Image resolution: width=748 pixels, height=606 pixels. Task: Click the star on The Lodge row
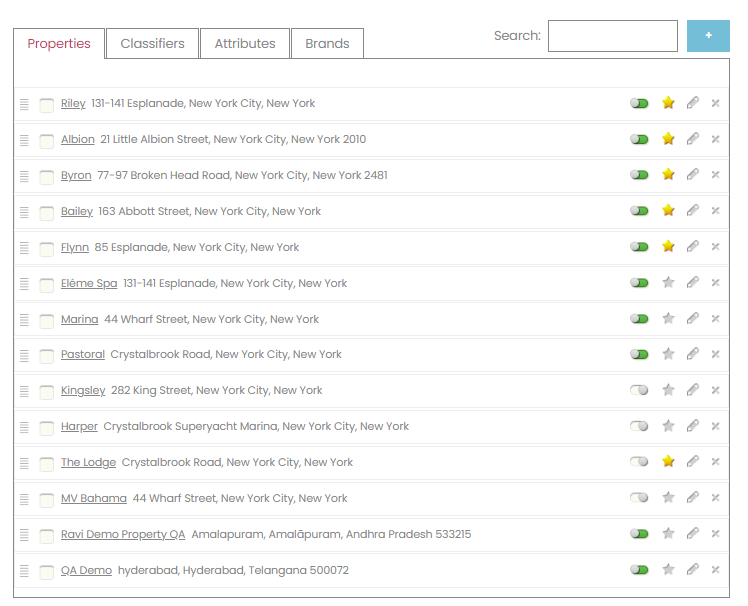tap(668, 461)
